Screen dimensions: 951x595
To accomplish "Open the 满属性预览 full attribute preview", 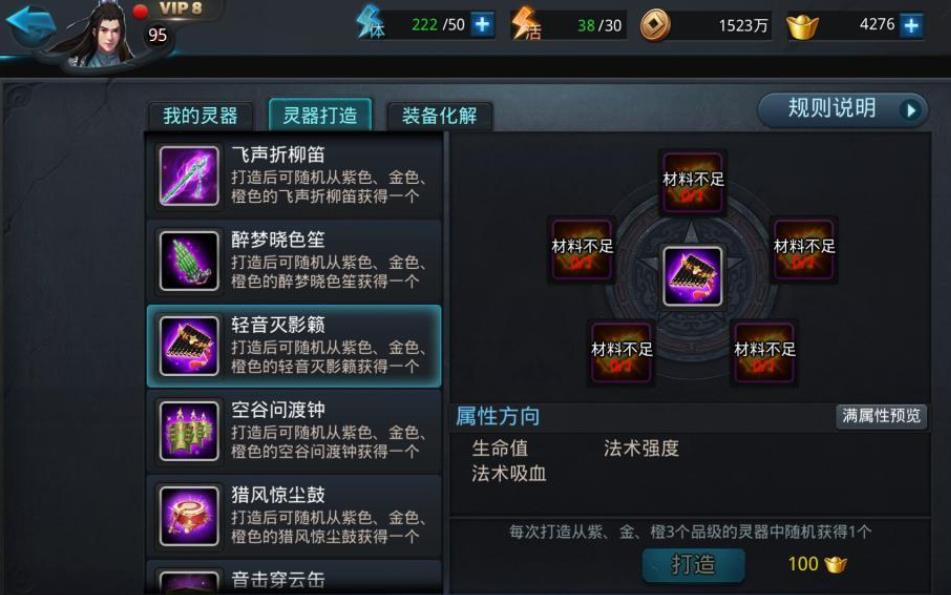I will (881, 416).
